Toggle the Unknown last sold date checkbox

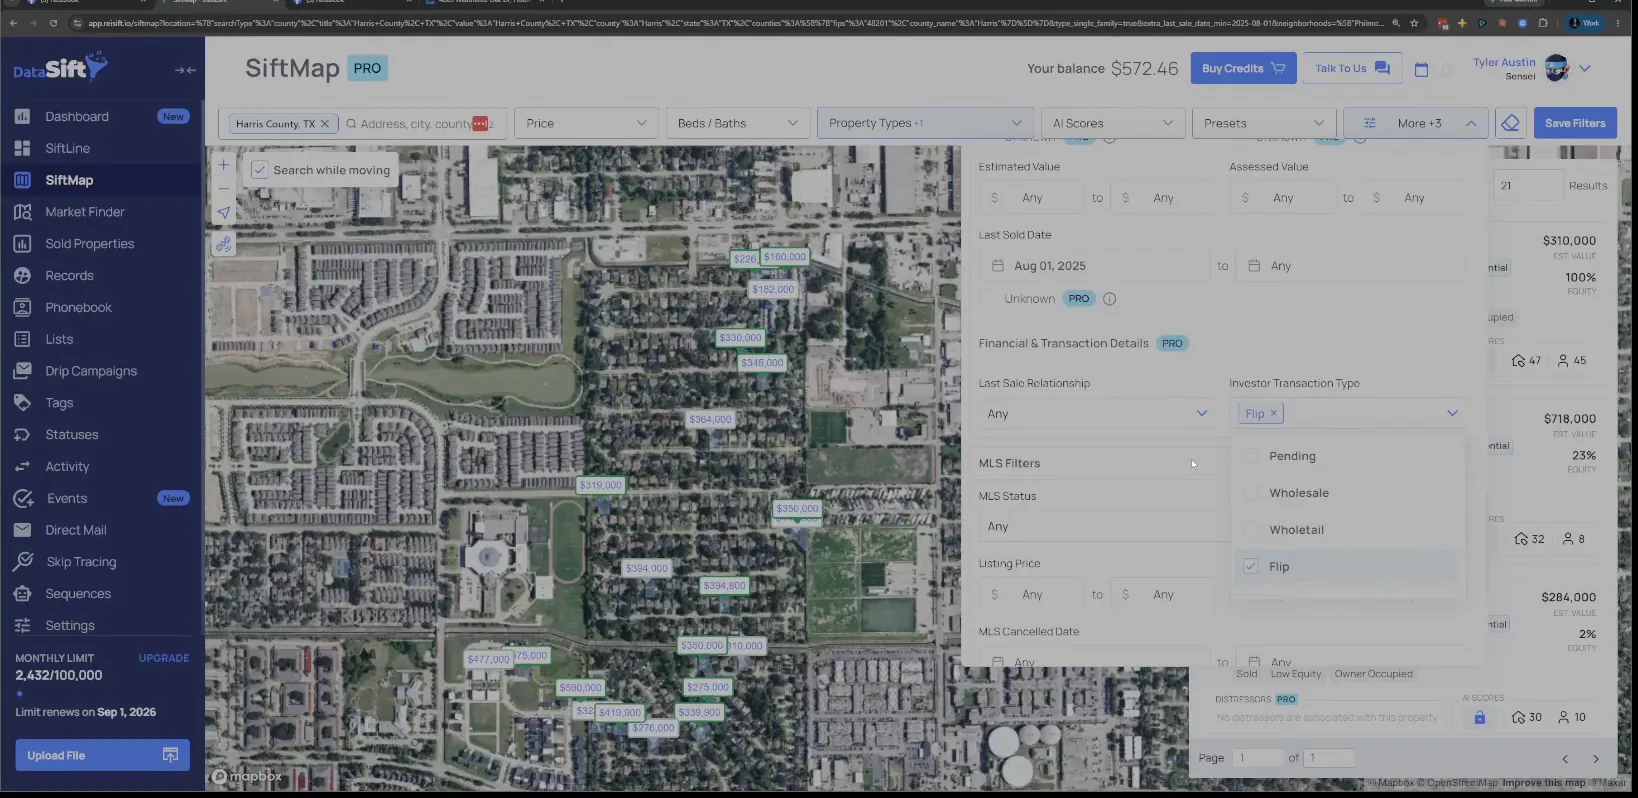tap(989, 299)
